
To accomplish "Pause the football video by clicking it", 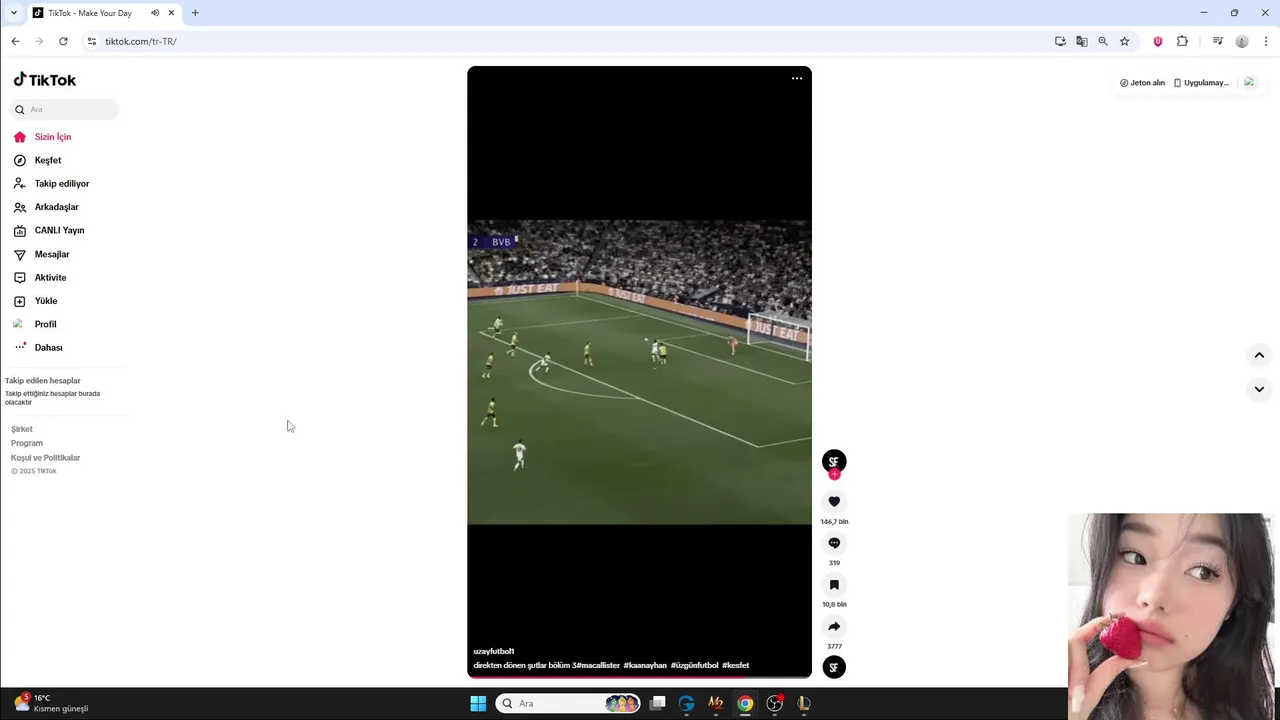I will pyautogui.click(x=639, y=372).
